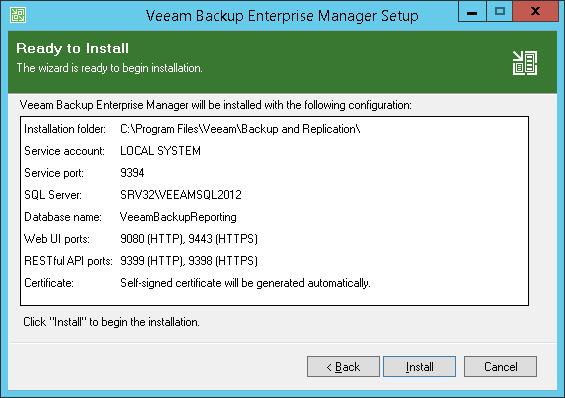Viewport: 565px width, 398px height.
Task: Click the service port value 9394
Action: point(132,173)
